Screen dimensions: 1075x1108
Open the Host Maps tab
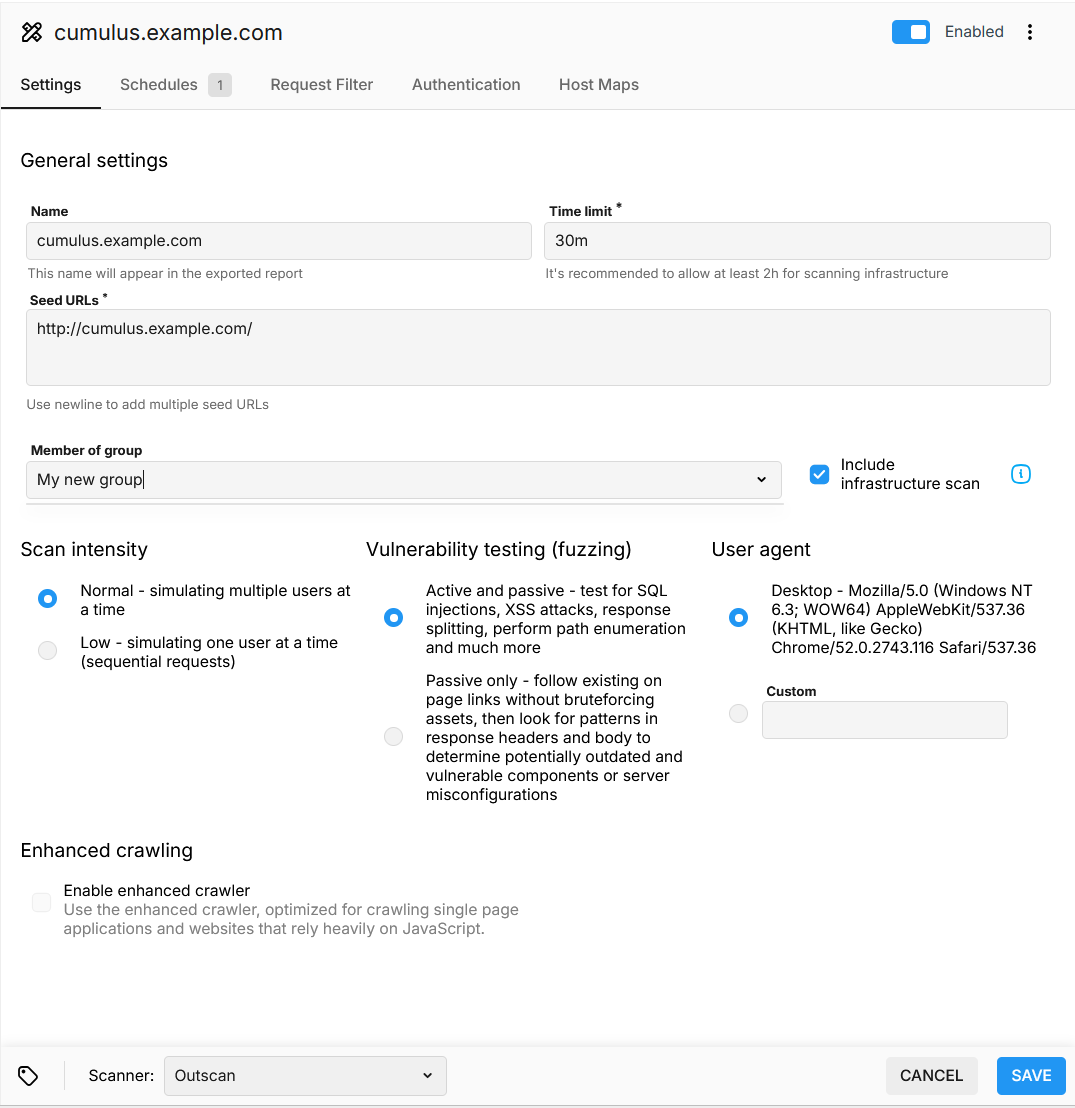pyautogui.click(x=599, y=85)
